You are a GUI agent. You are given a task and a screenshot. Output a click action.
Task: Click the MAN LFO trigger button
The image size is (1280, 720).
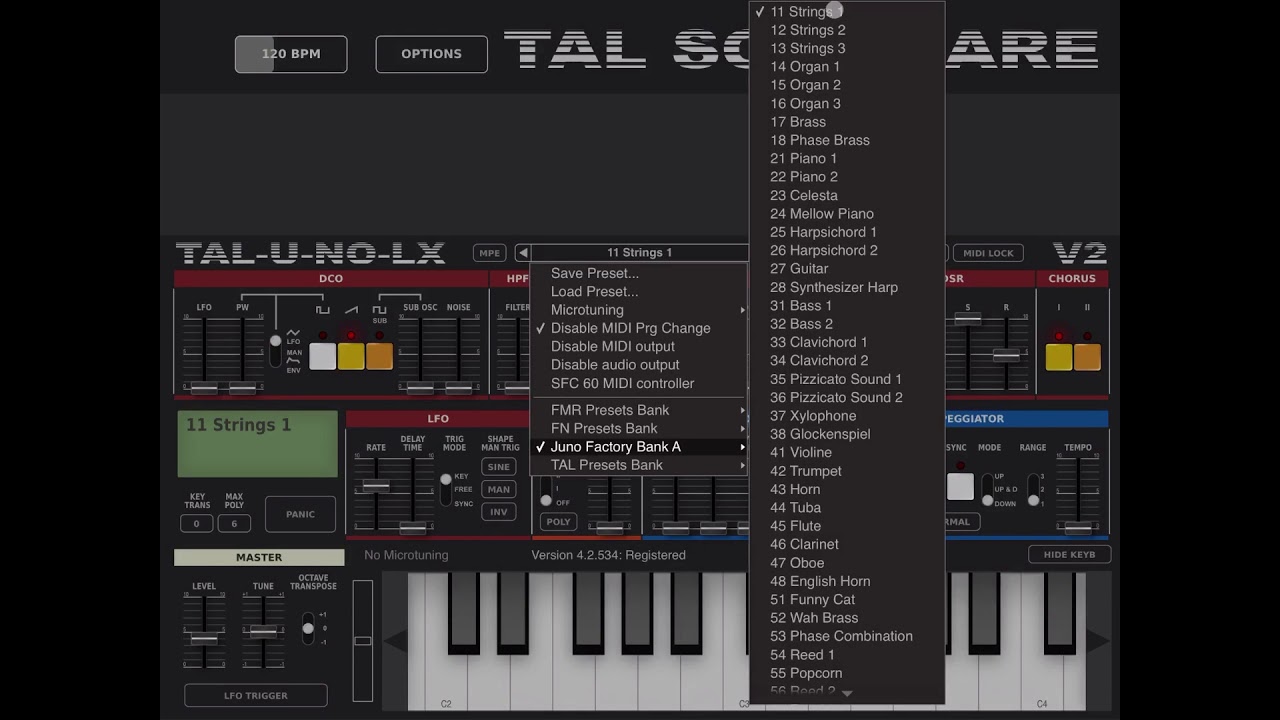click(x=499, y=489)
